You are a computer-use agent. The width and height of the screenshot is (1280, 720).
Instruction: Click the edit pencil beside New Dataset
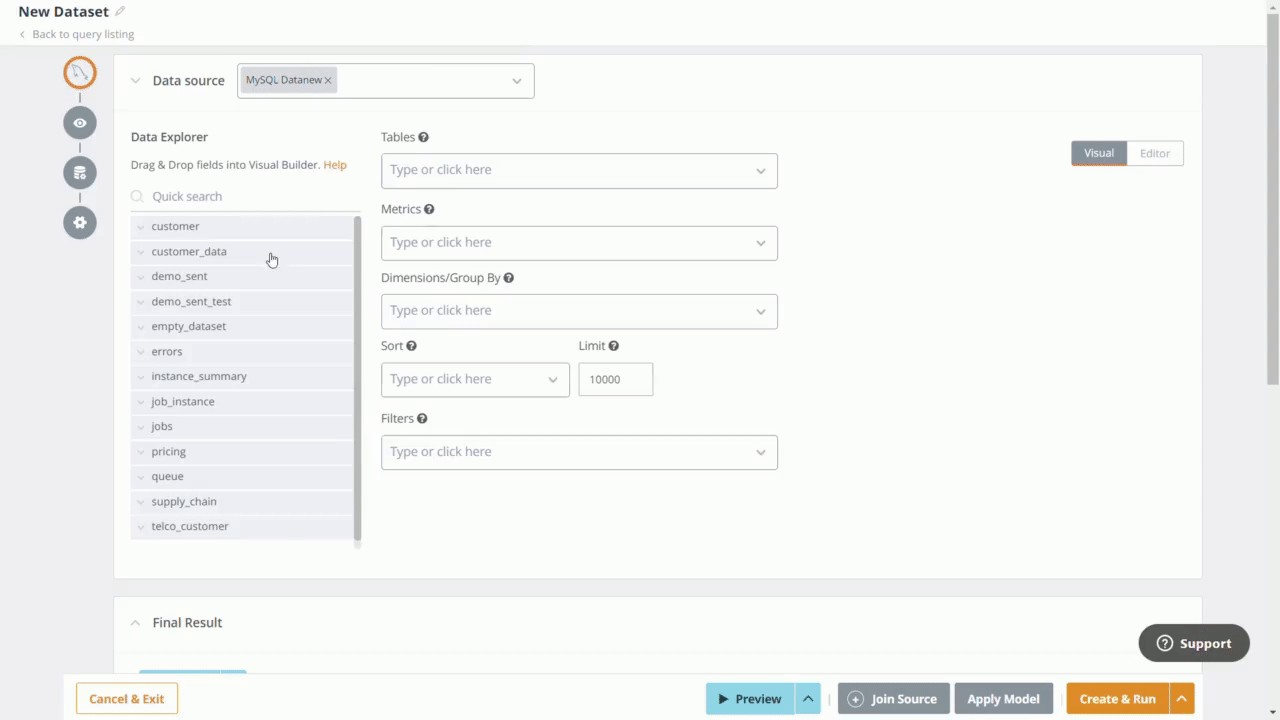[x=119, y=11]
